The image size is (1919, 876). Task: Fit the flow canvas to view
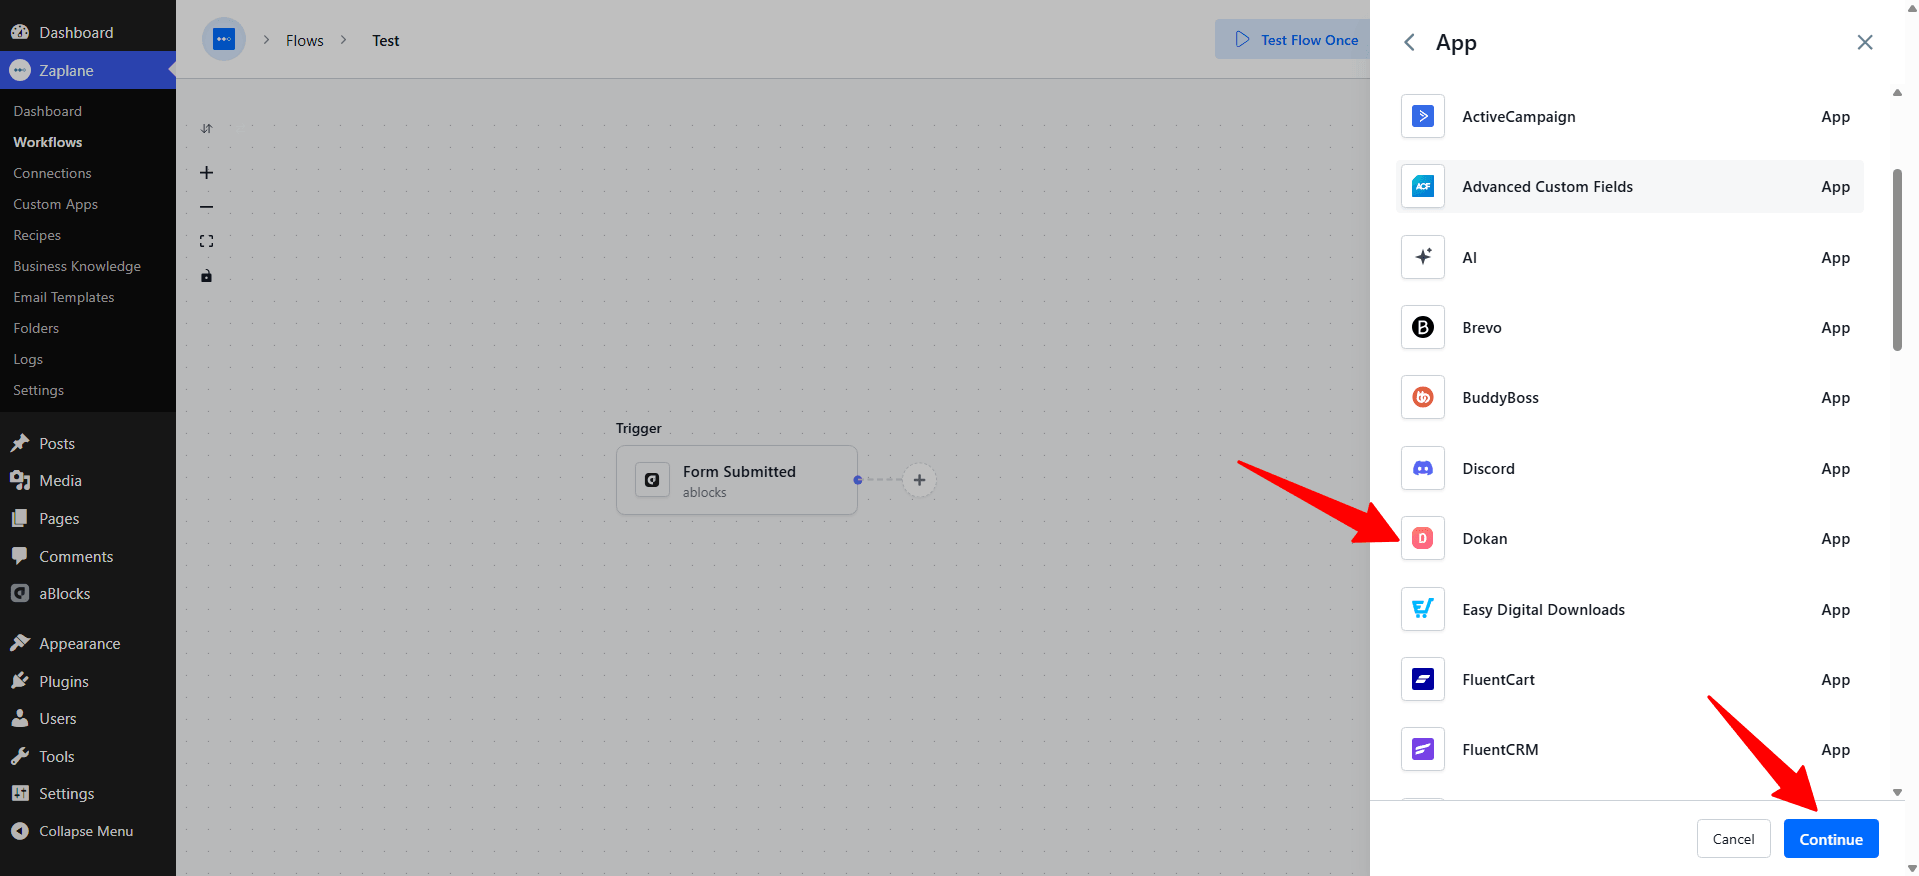[206, 241]
